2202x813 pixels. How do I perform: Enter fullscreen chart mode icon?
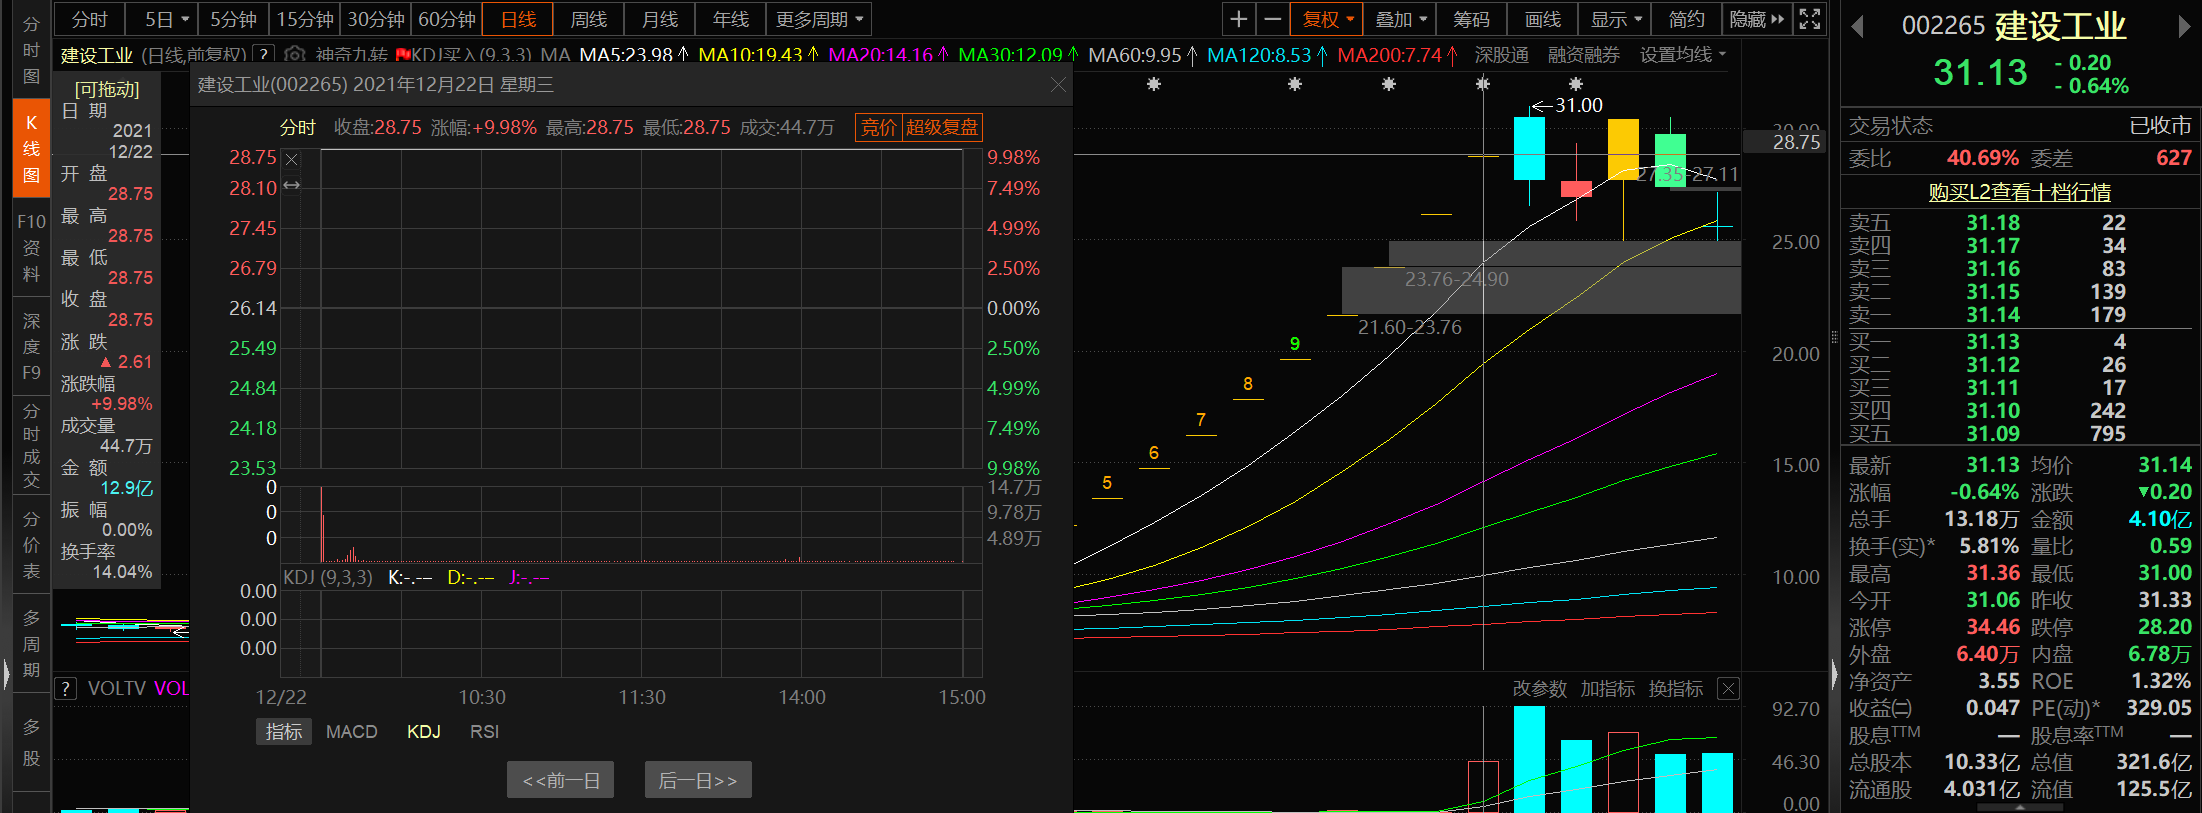click(1809, 19)
